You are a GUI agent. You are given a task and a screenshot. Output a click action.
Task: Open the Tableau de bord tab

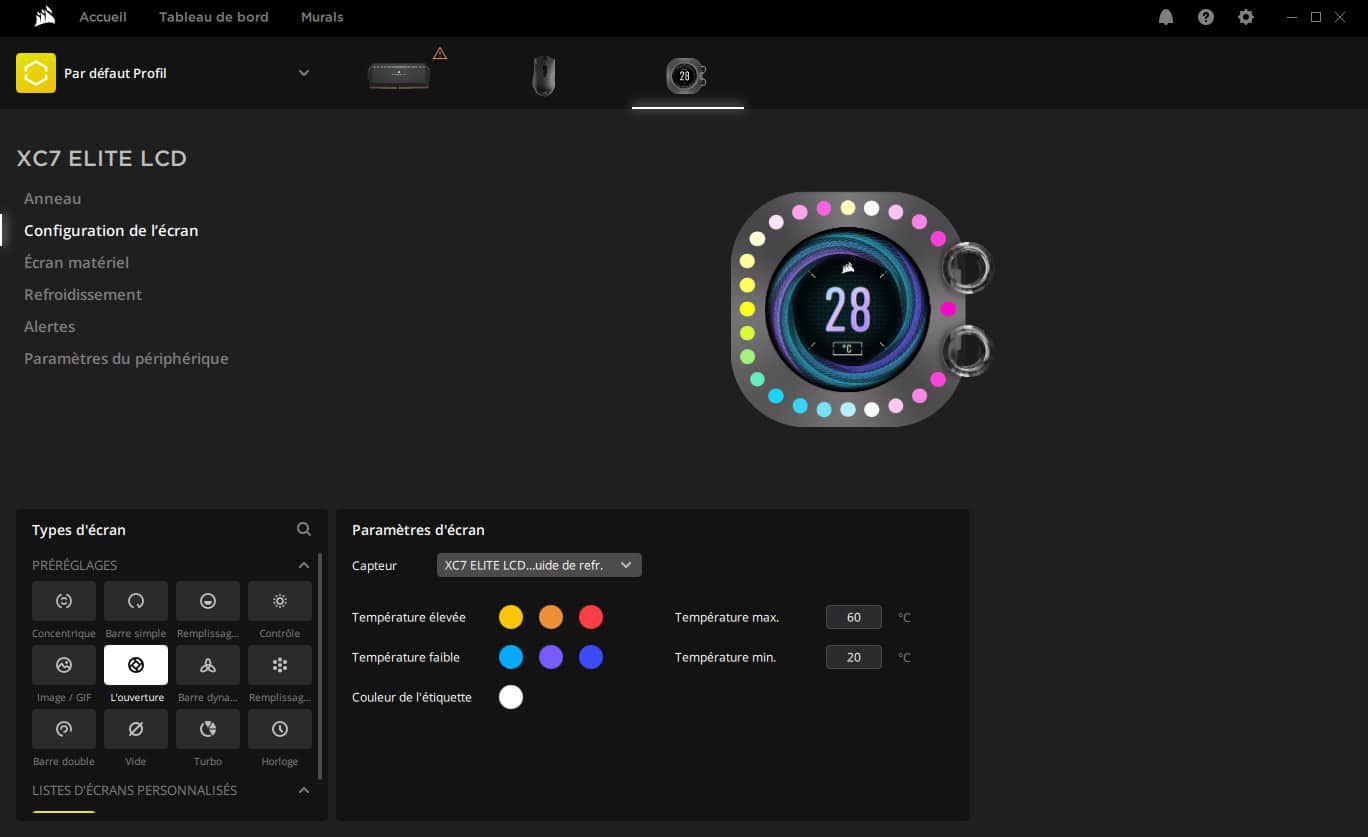pos(214,17)
